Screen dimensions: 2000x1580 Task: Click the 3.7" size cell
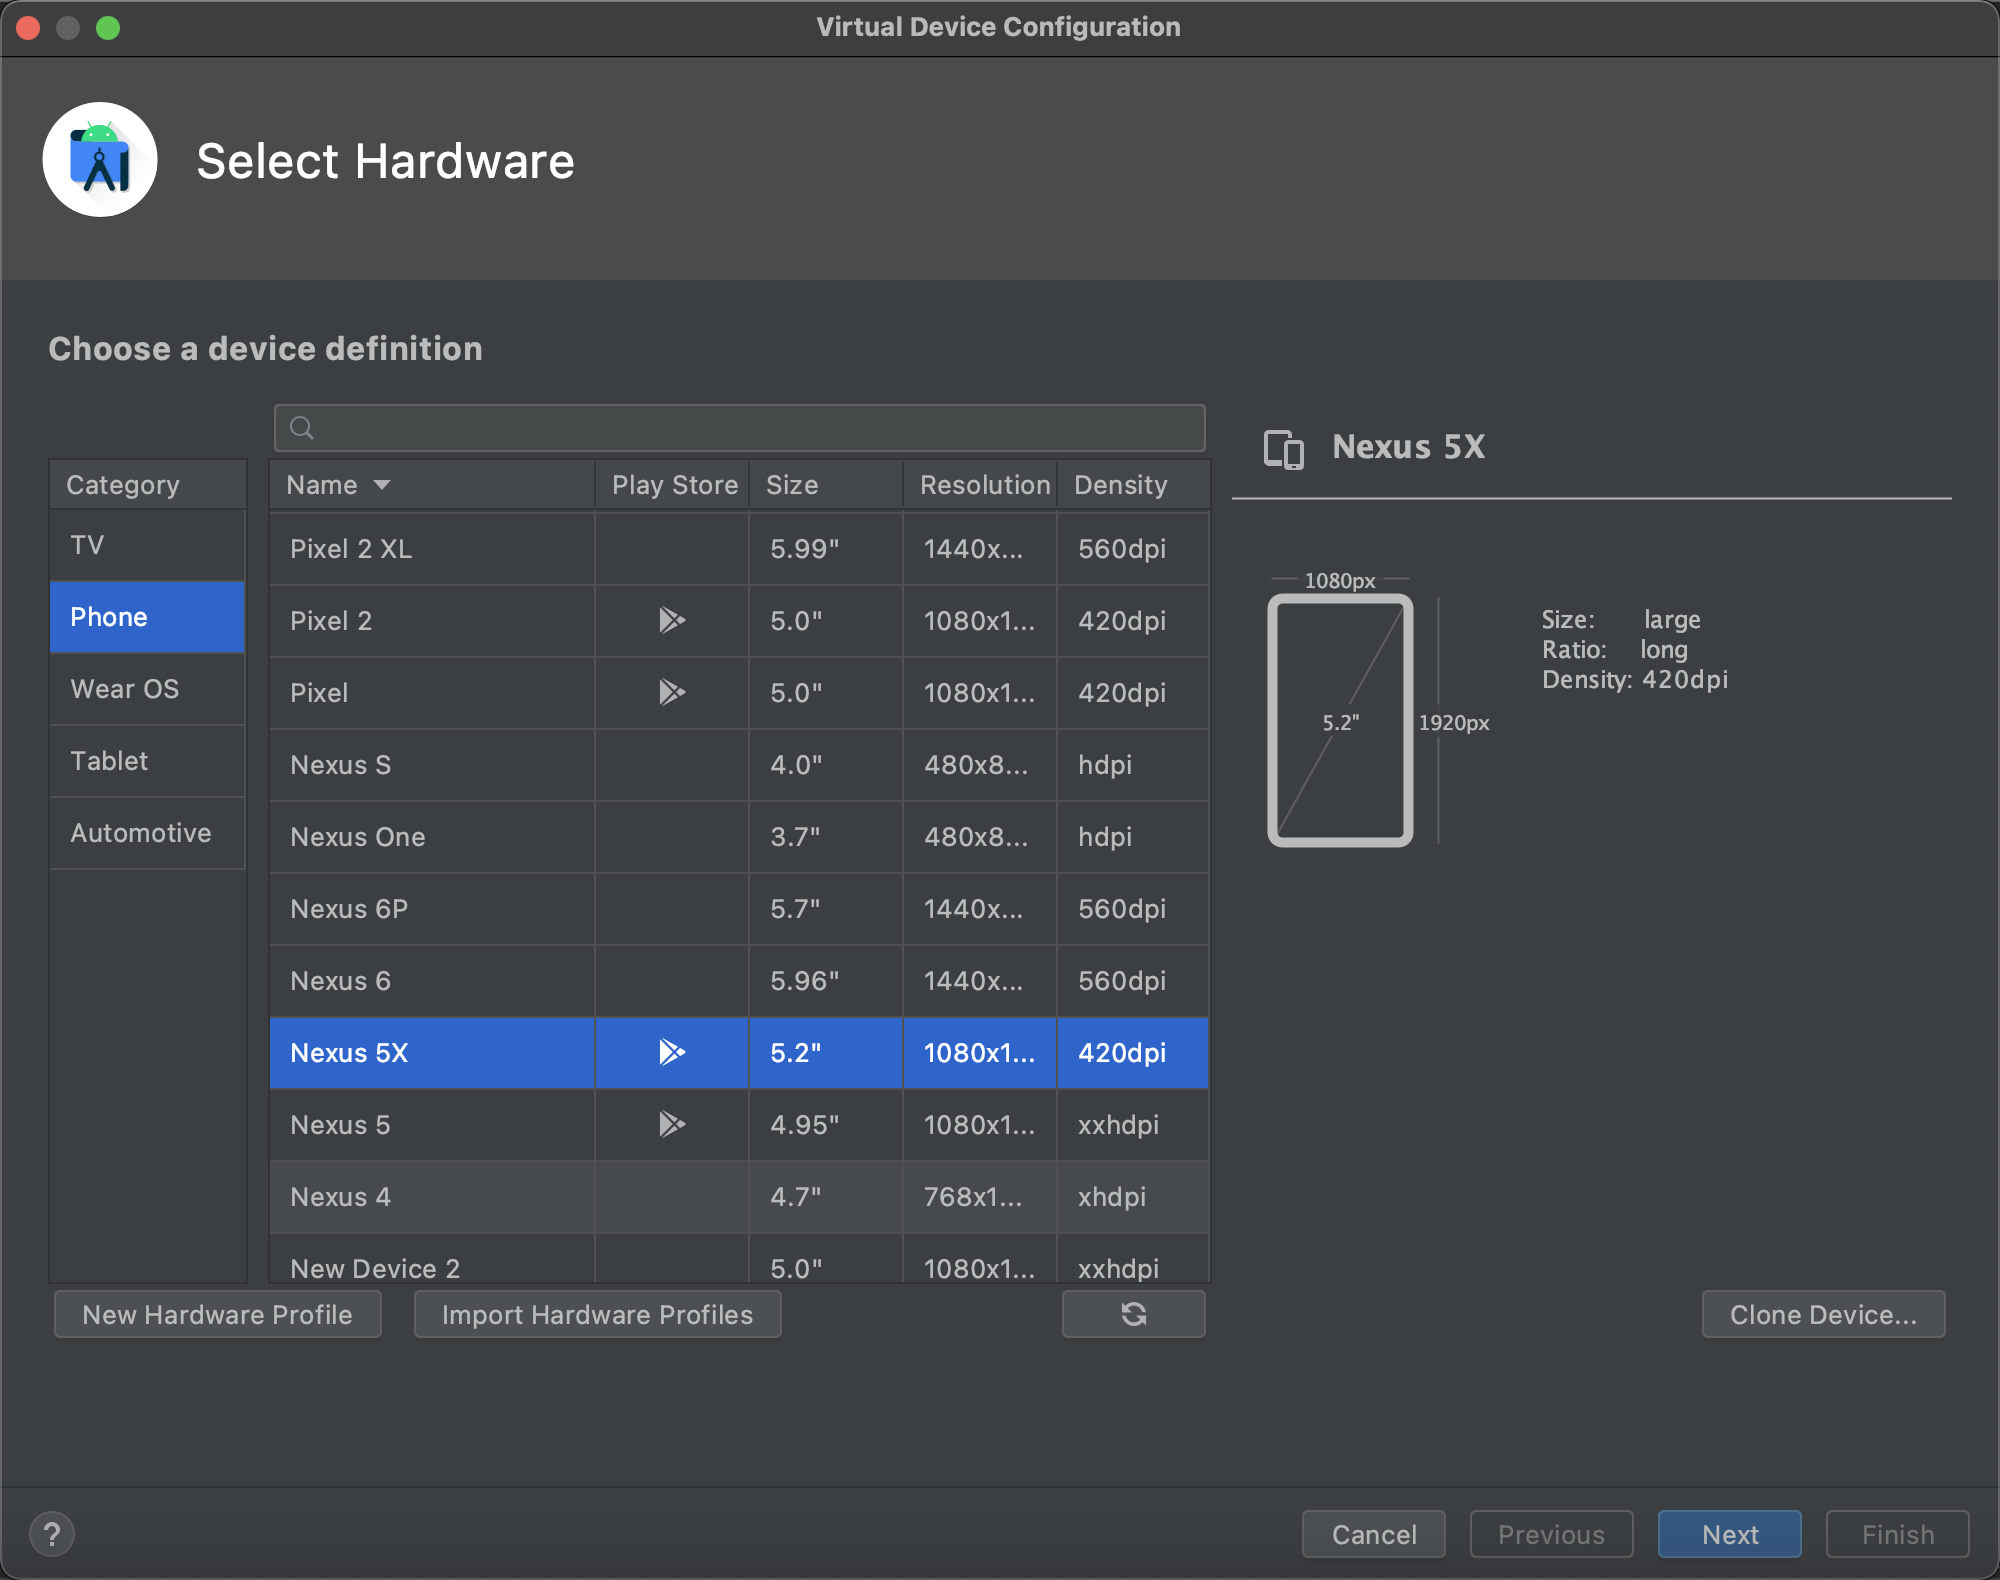827,836
